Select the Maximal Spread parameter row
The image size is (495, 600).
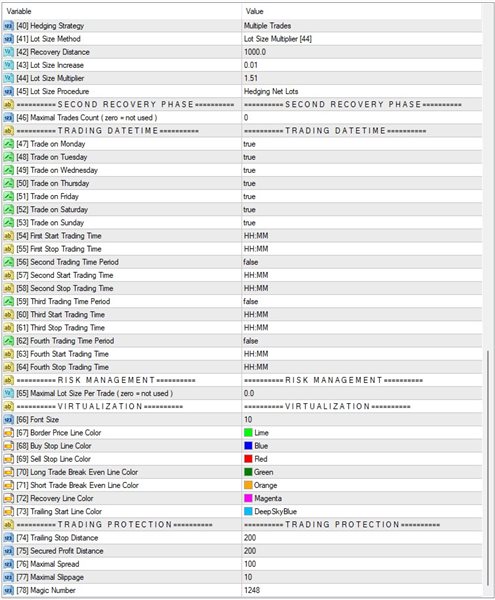pyautogui.click(x=242, y=564)
